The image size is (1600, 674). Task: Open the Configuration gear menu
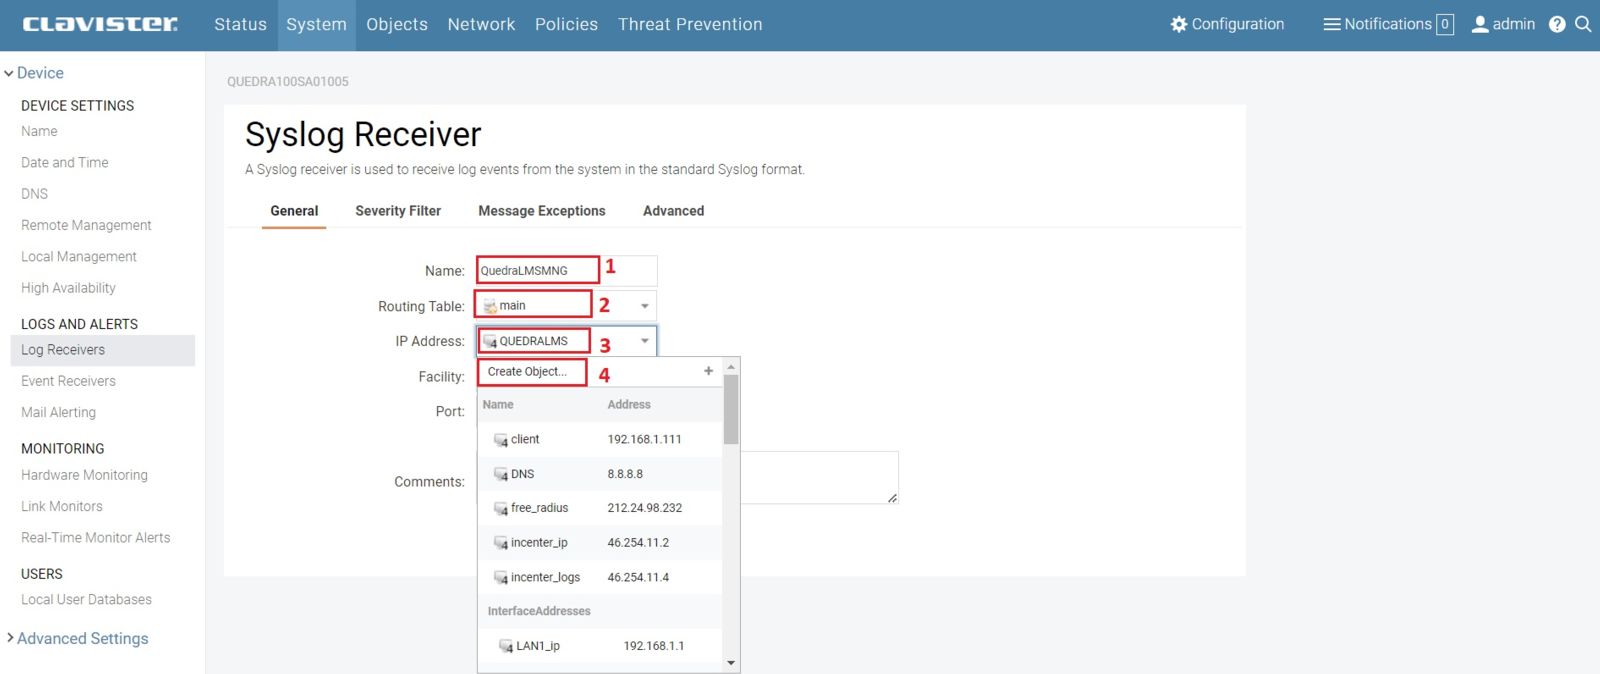(x=1179, y=24)
